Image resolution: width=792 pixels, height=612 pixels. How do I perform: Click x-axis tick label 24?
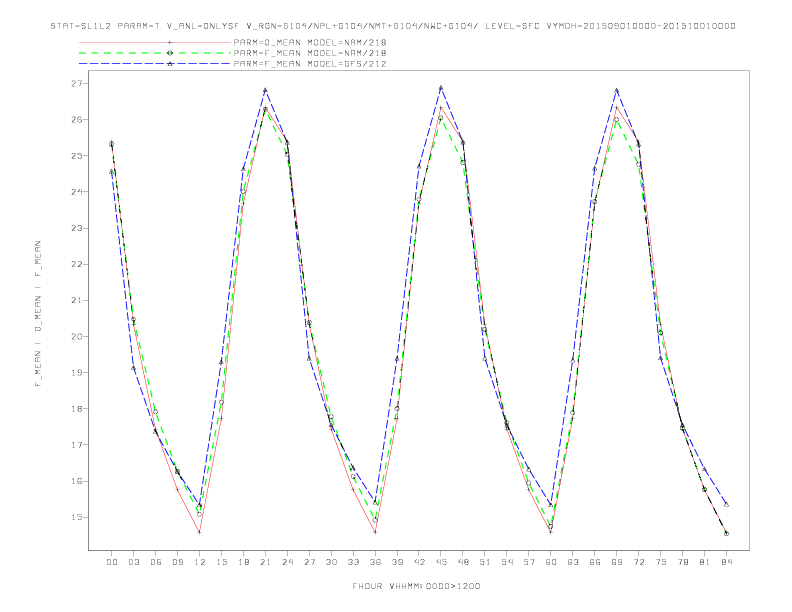coord(287,562)
